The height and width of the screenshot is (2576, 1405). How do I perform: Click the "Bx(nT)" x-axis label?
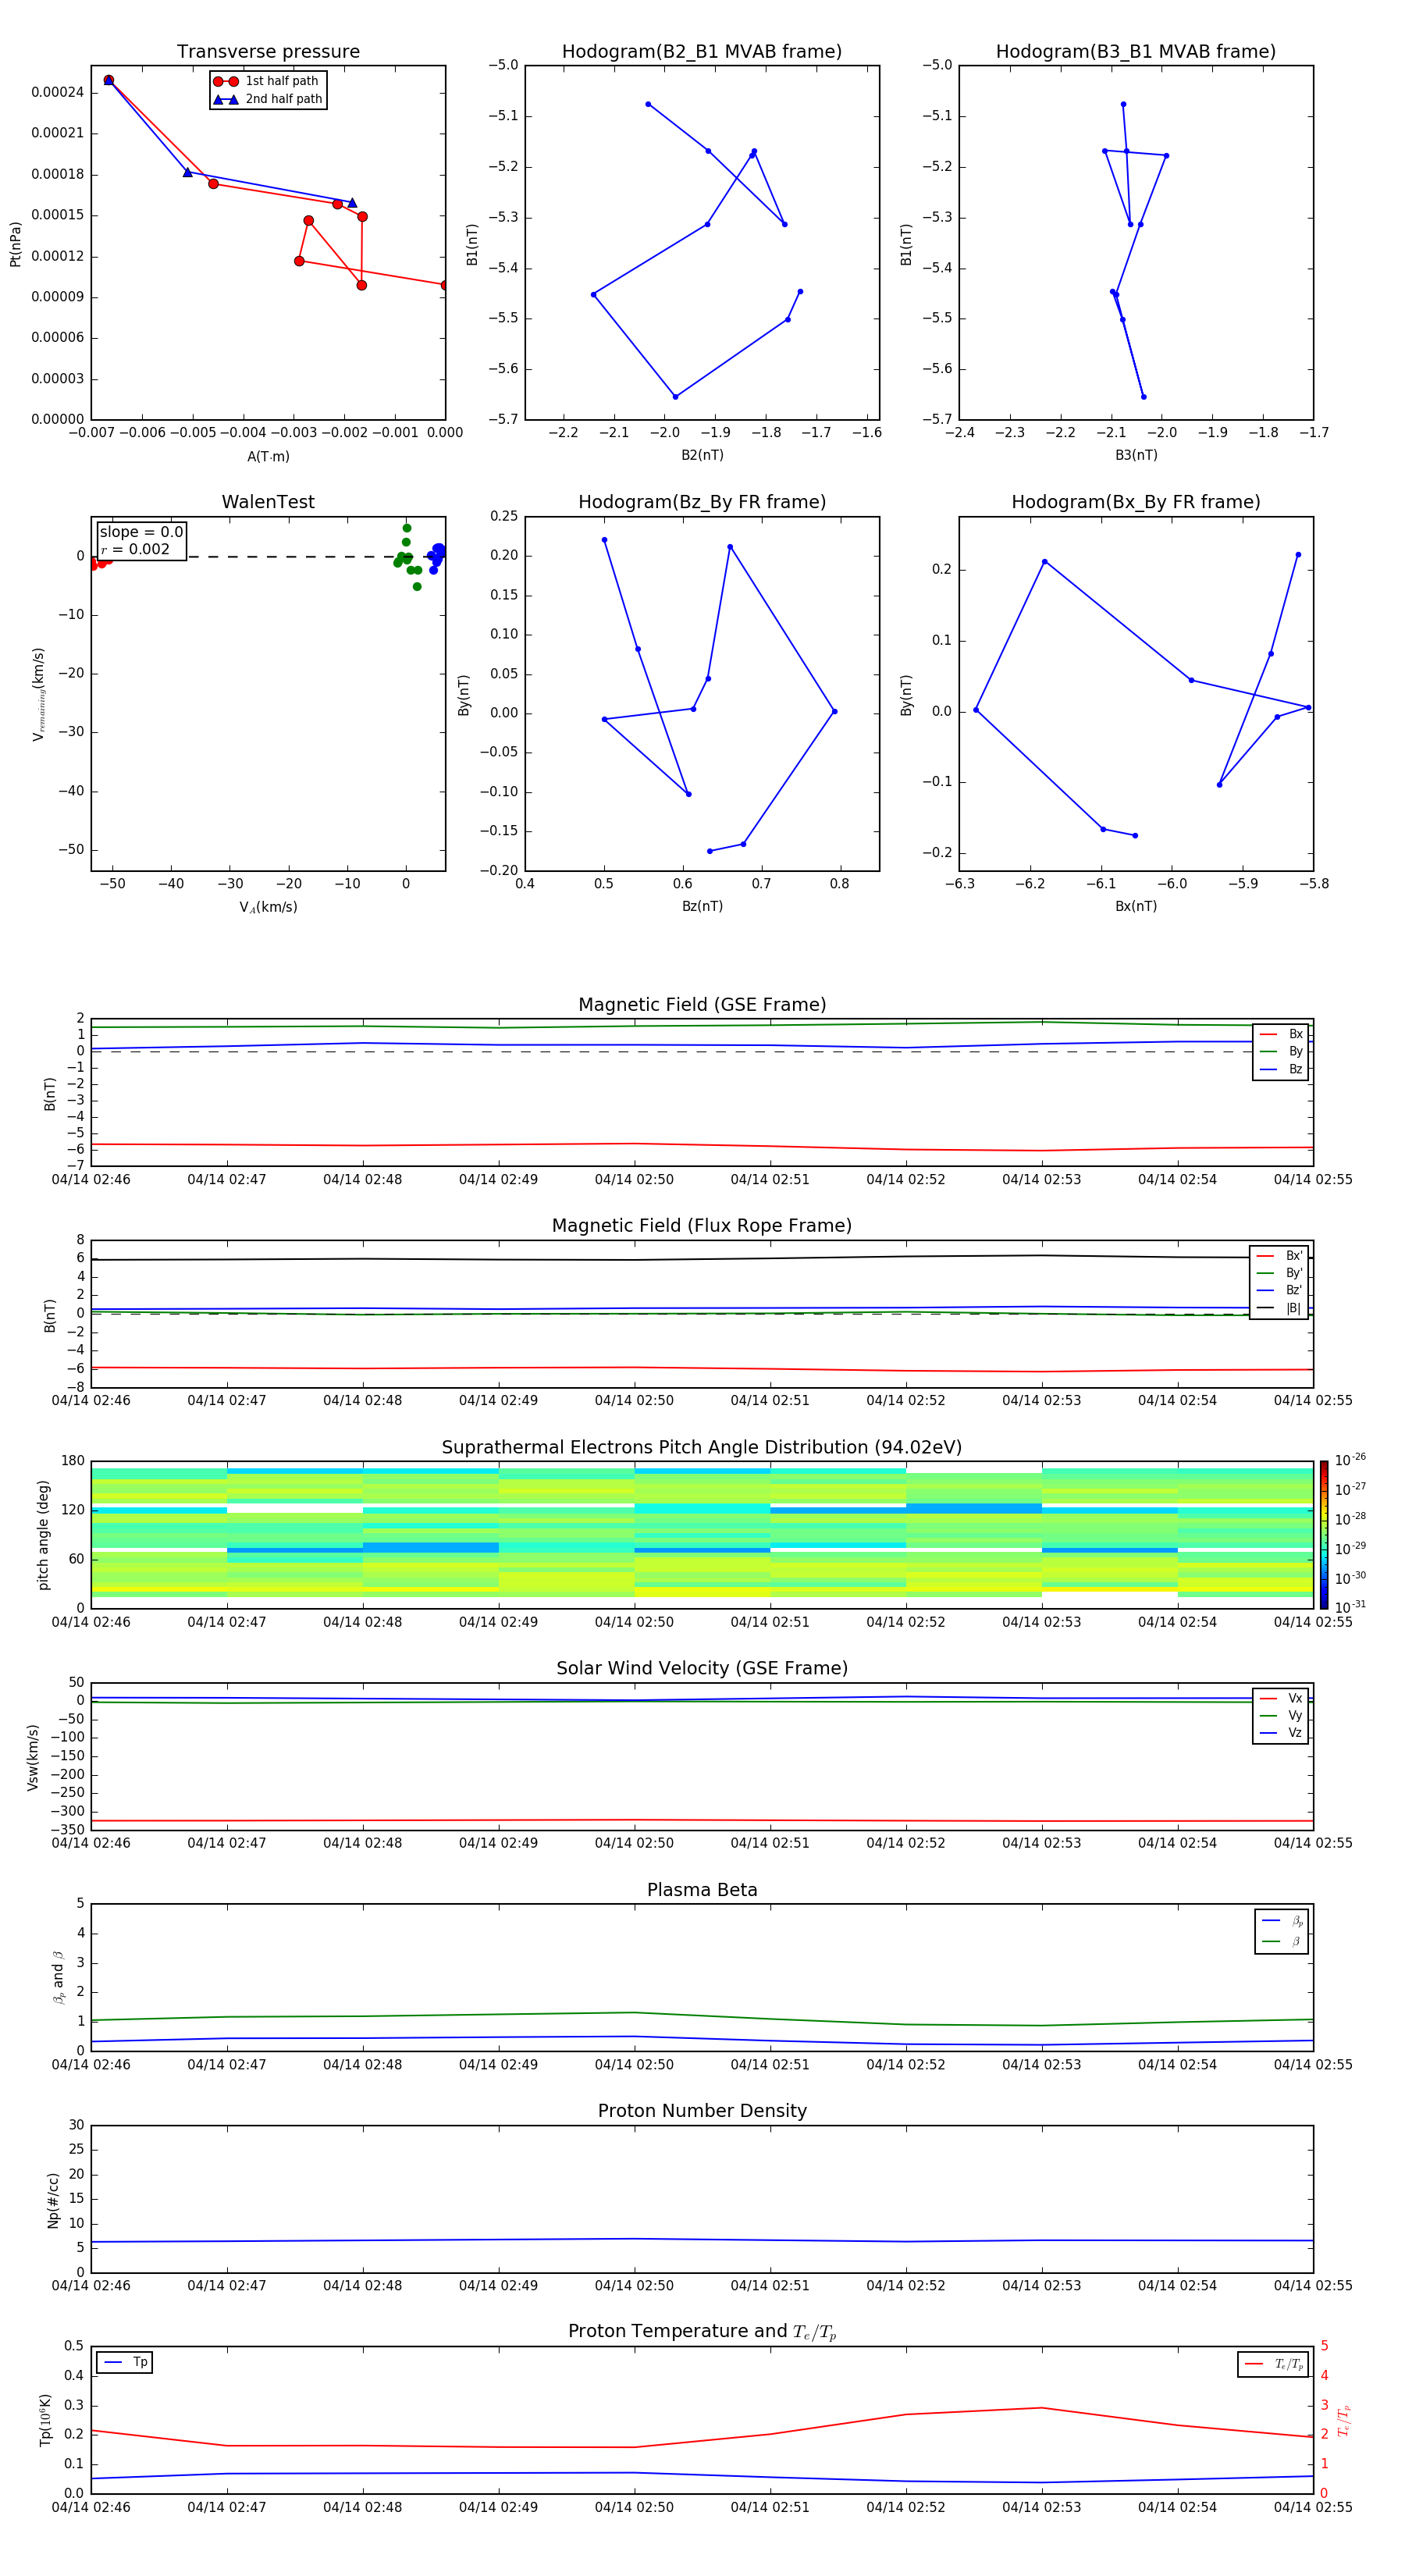(1136, 906)
